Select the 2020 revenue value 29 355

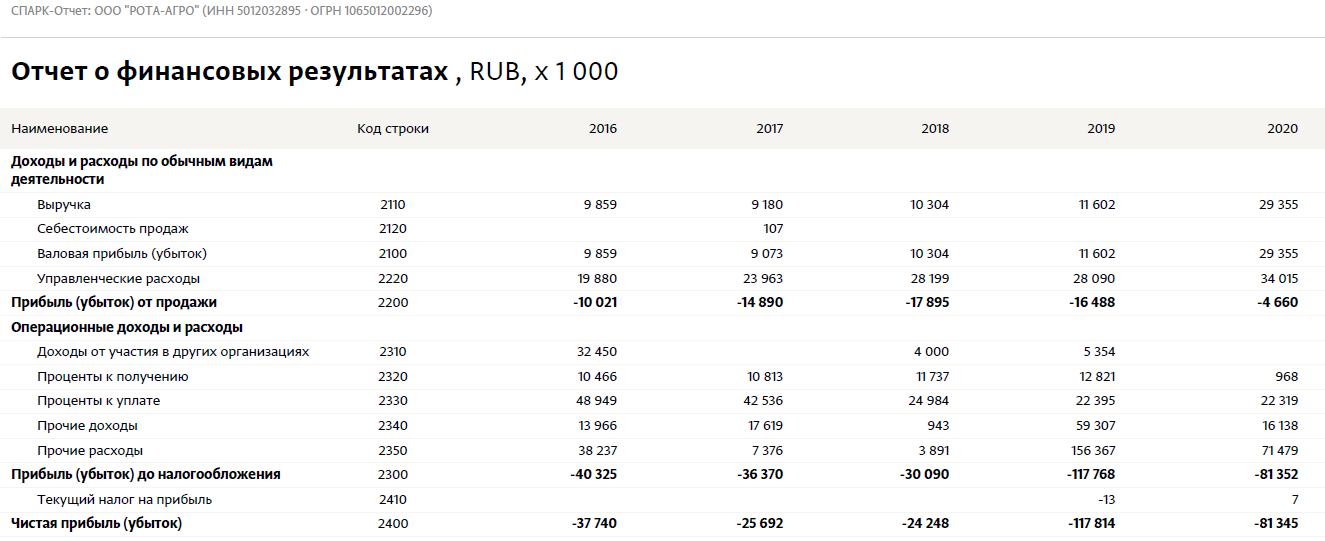tap(1279, 205)
